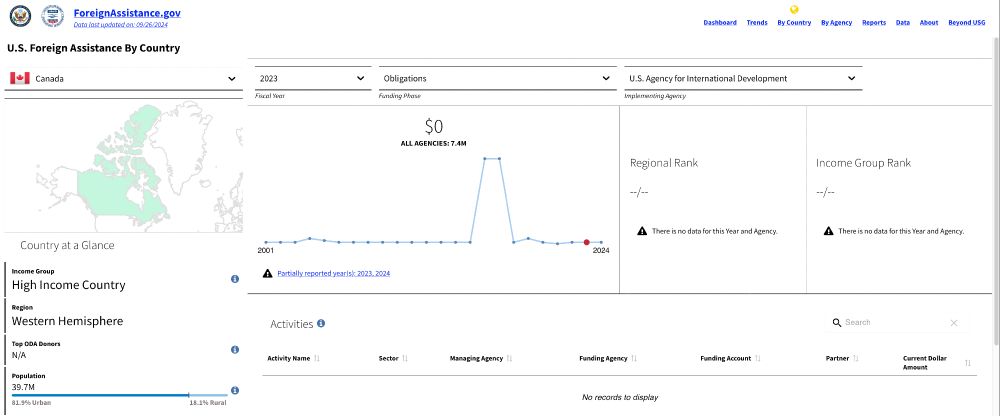Click the Funding Account column header
Viewport: 1000px width, 416px height.
726,359
